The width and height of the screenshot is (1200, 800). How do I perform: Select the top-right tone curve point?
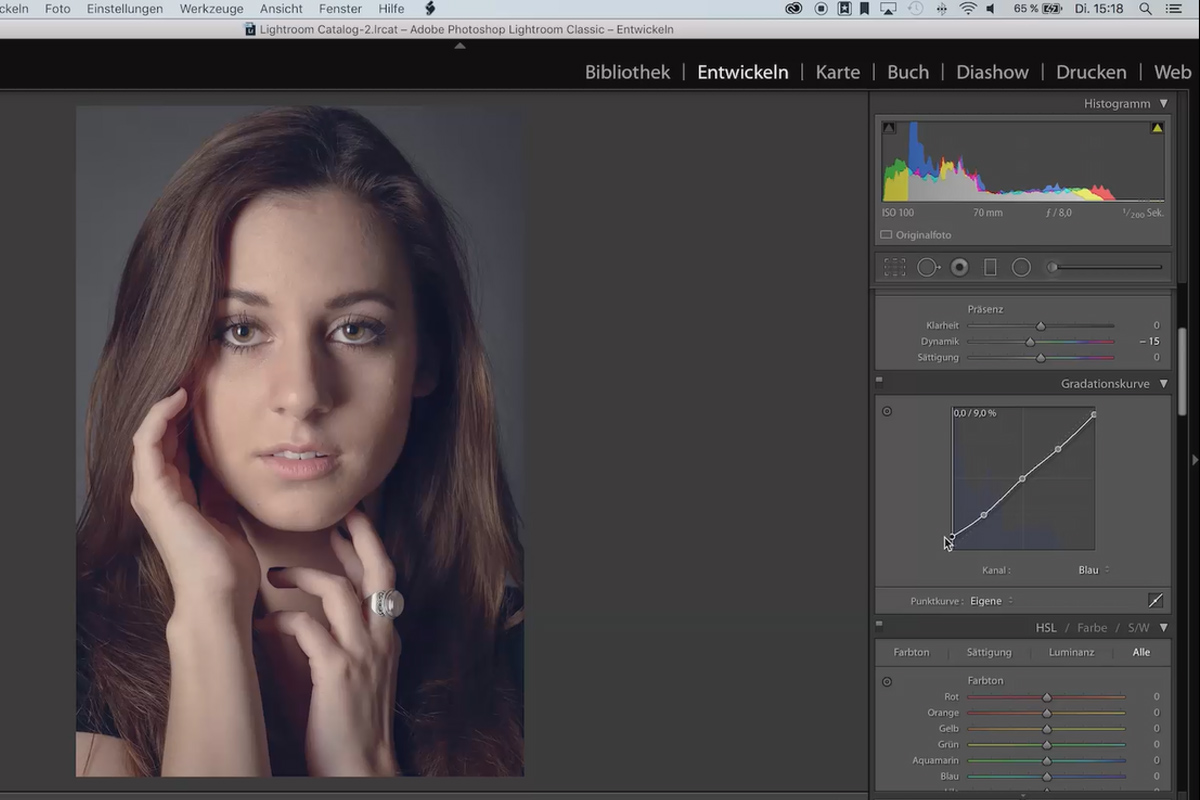coord(1094,414)
